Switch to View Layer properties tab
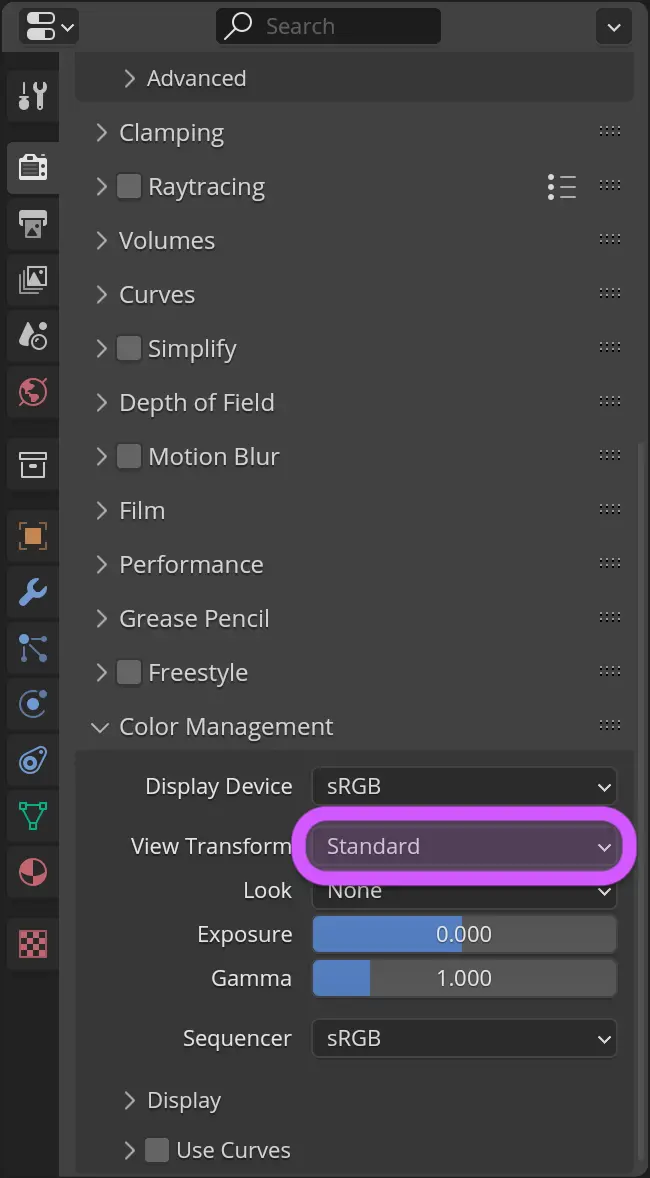The width and height of the screenshot is (650, 1178). [x=32, y=279]
